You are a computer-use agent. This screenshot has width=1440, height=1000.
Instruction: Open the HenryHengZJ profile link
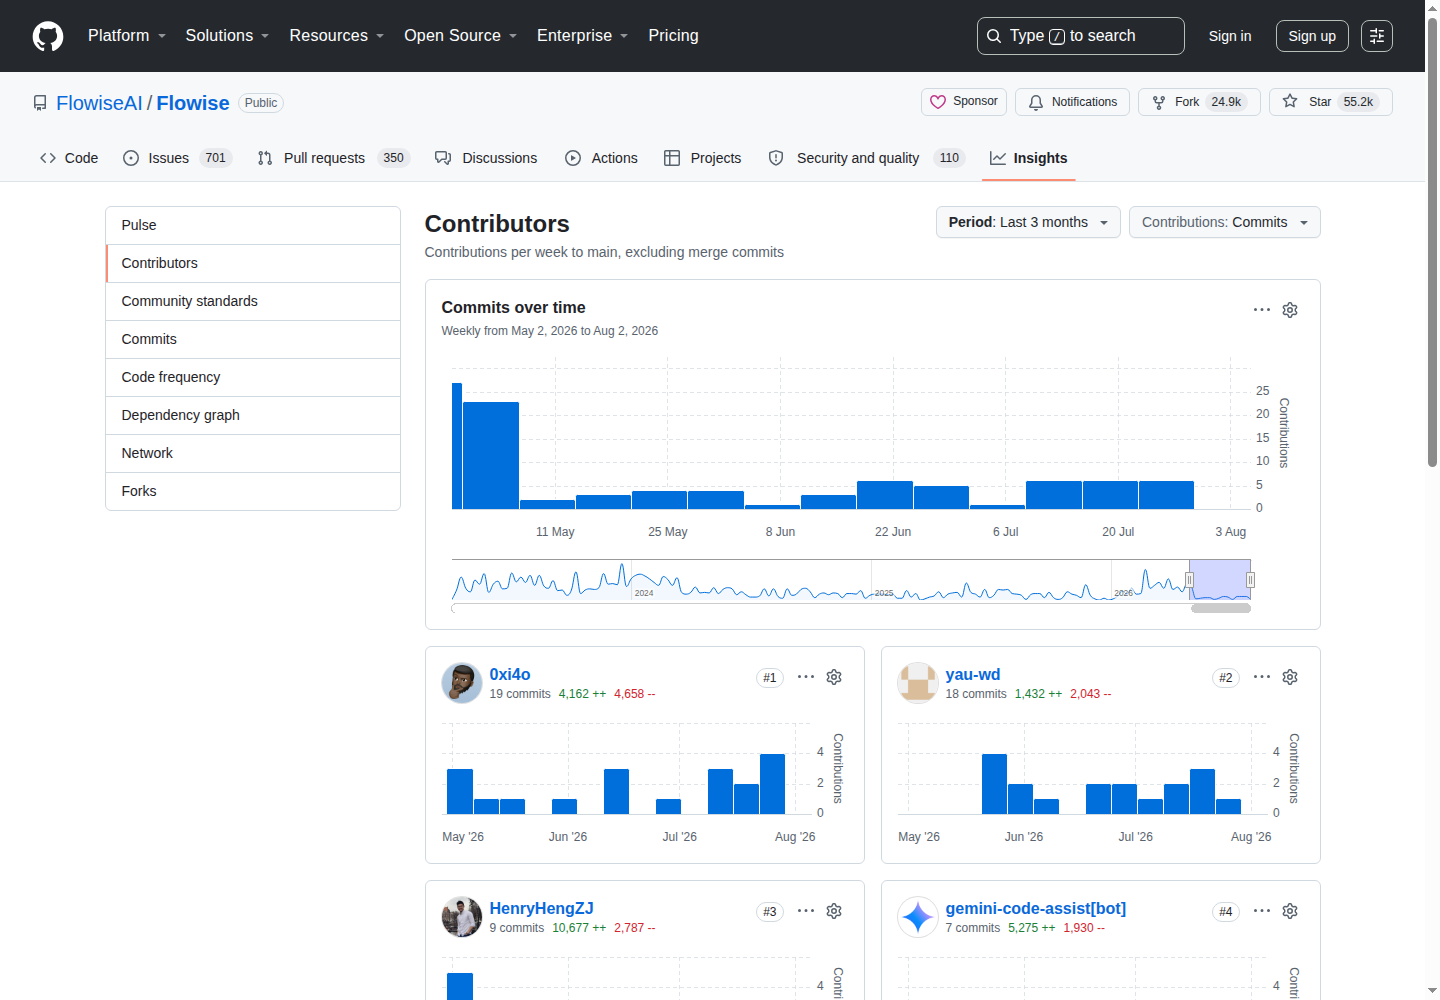(541, 908)
